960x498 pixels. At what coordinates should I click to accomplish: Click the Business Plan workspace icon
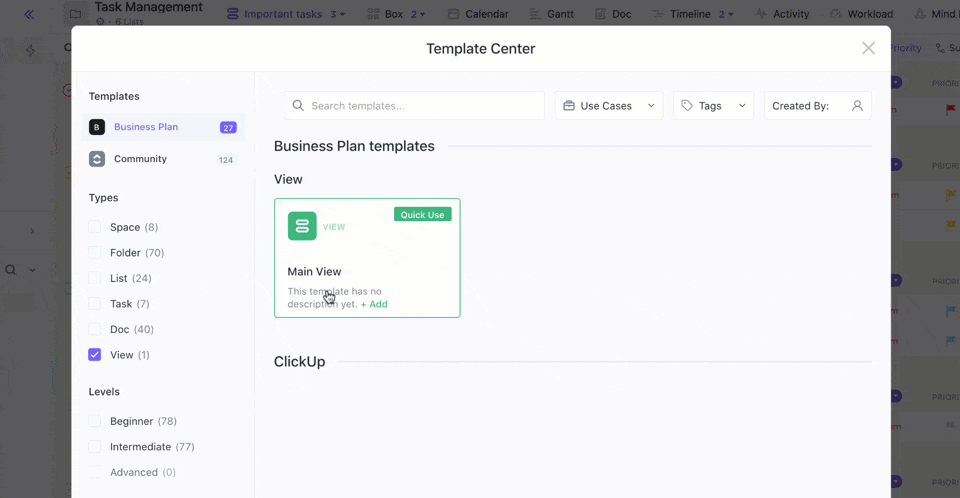click(x=97, y=127)
